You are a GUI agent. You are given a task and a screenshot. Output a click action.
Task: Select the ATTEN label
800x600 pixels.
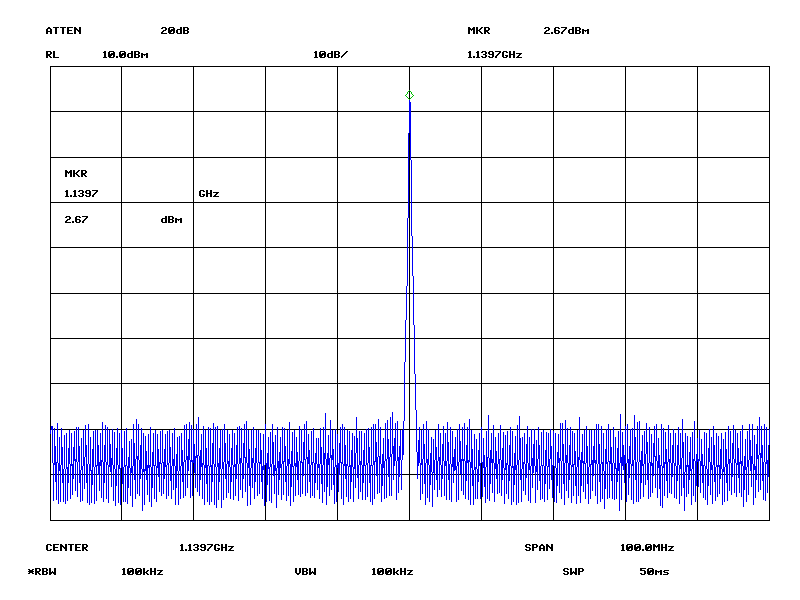[63, 31]
